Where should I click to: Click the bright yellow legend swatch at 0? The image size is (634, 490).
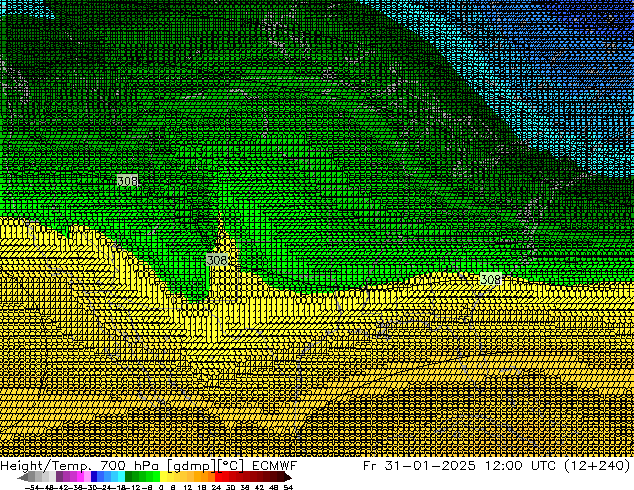163,477
